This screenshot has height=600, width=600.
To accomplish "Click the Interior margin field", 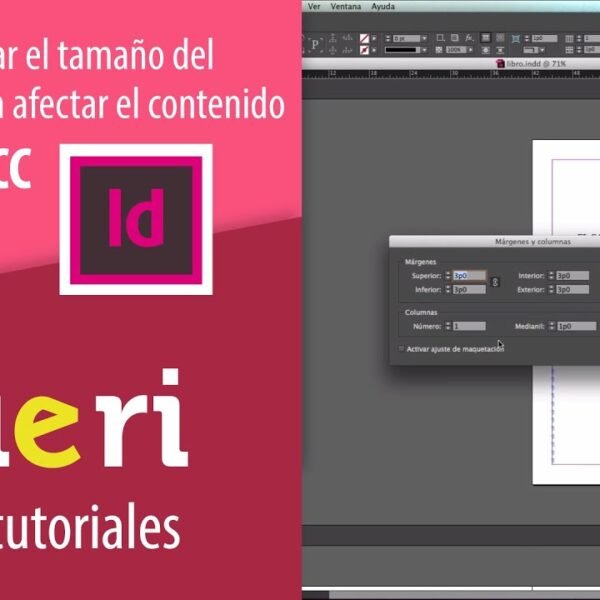I will pos(573,276).
